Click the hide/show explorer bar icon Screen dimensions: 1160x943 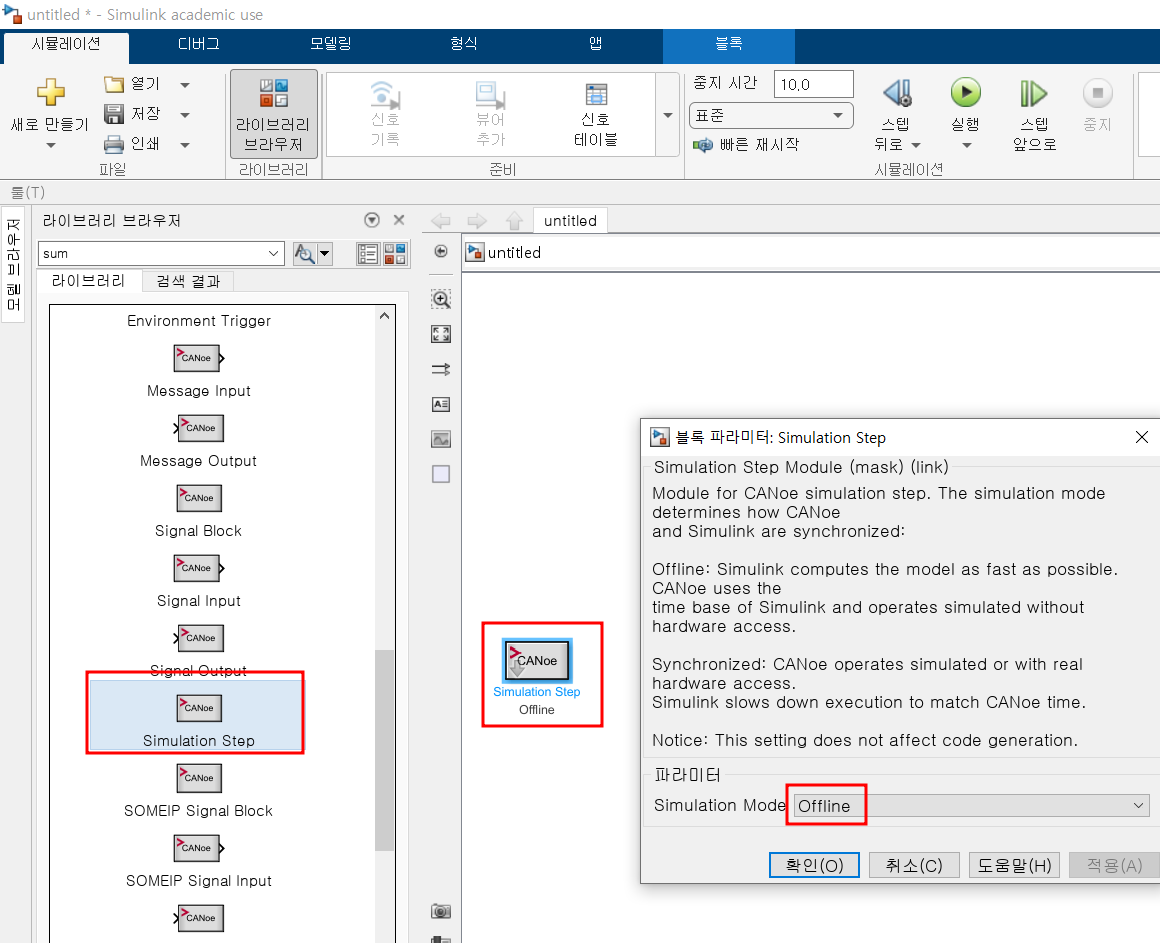[x=441, y=251]
